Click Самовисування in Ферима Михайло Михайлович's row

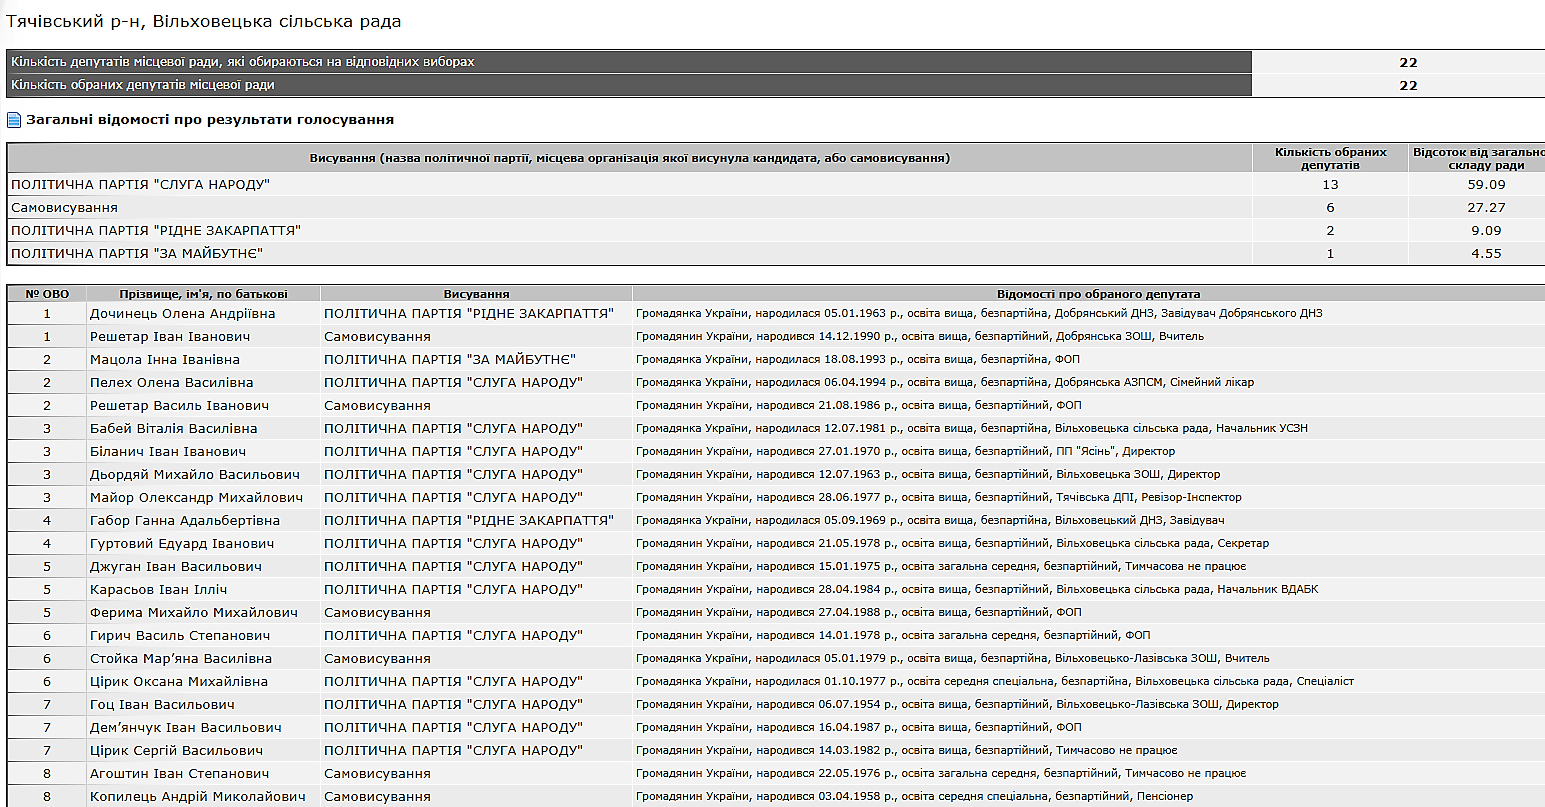point(377,612)
